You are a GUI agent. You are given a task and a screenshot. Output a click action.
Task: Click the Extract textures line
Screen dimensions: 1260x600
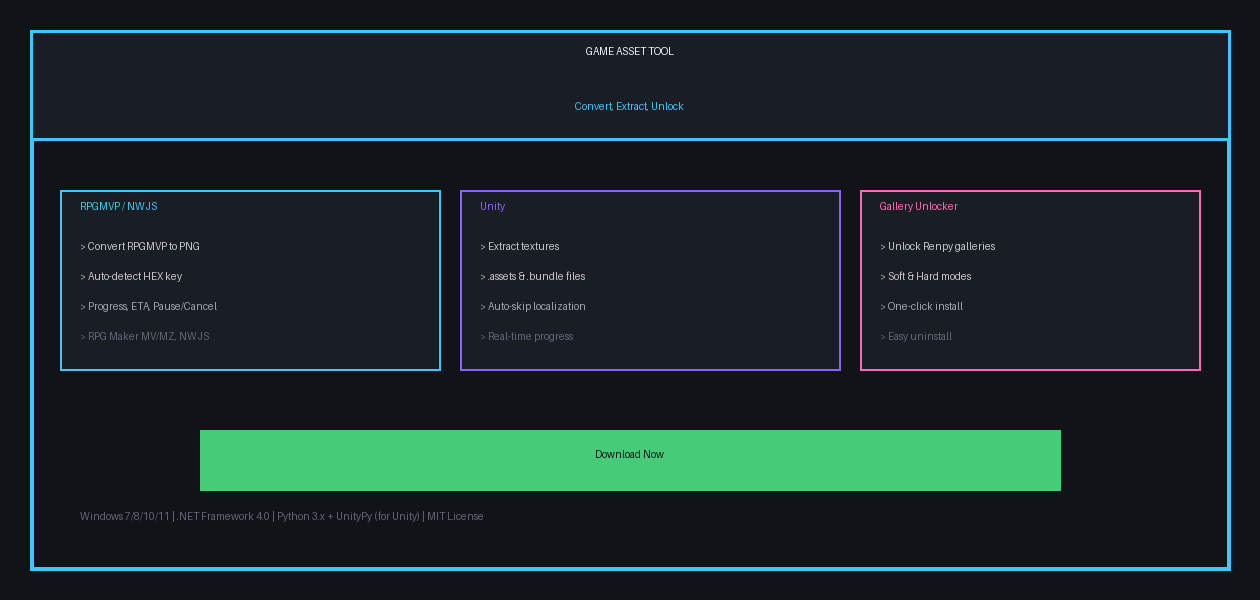coord(520,246)
